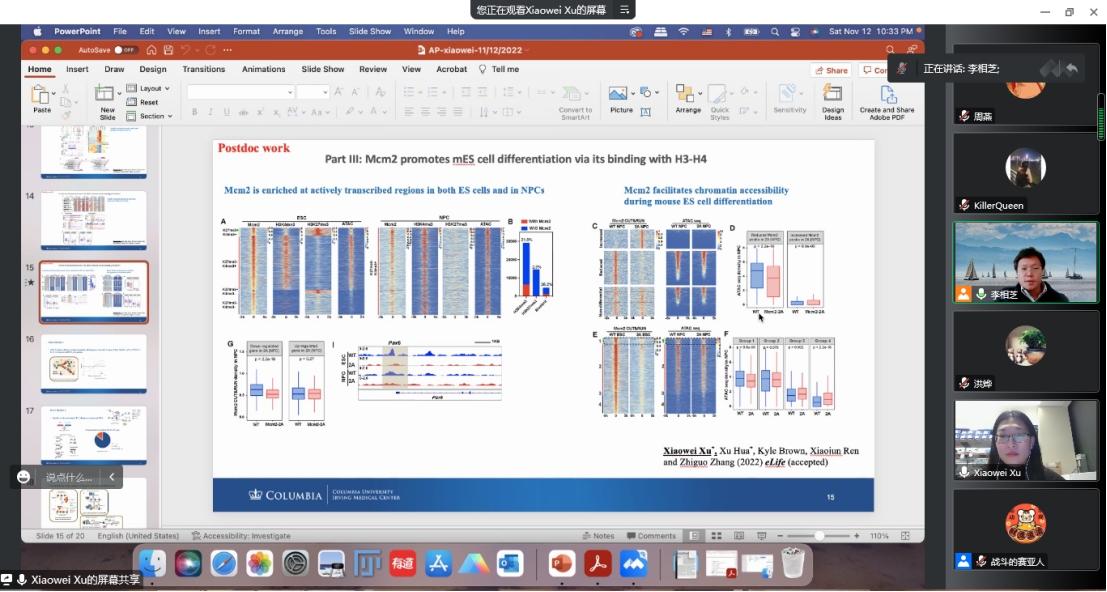This screenshot has height=592, width=1107.
Task: Click the Home icon in the title bar
Action: (152, 50)
